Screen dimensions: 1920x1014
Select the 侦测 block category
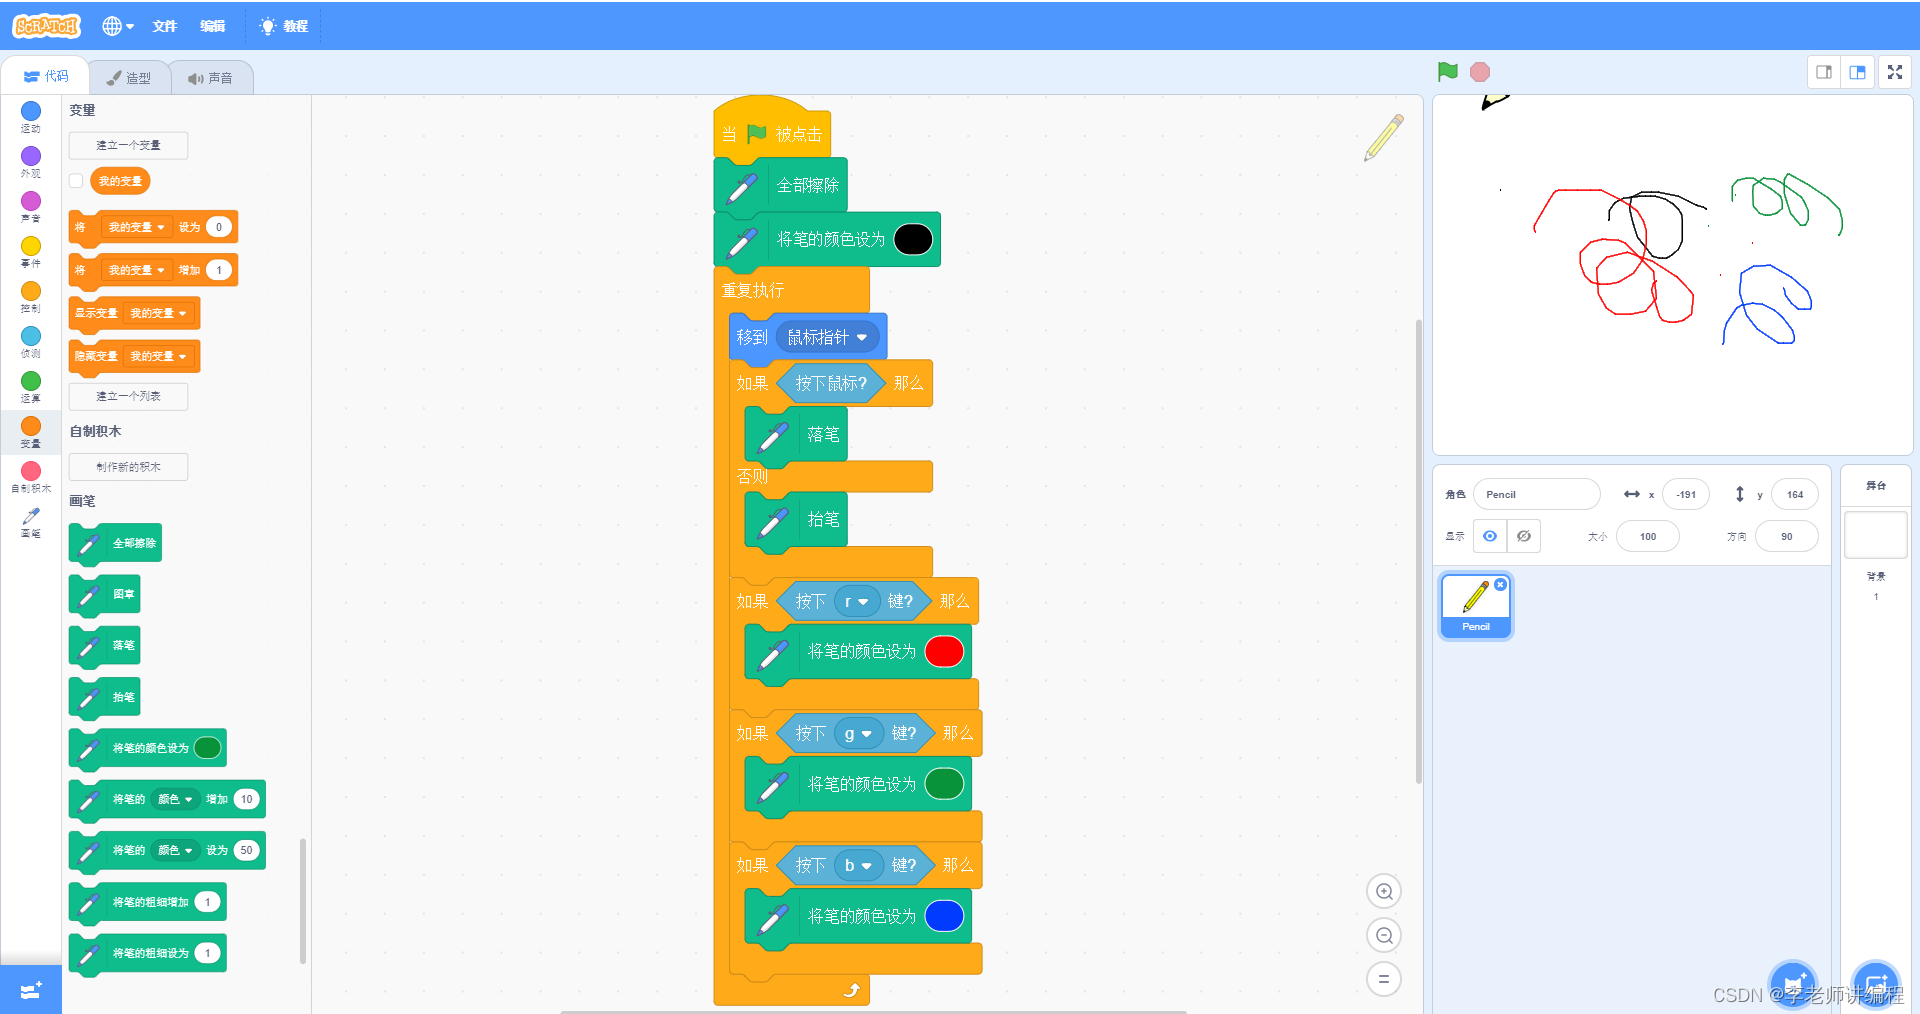[x=31, y=342]
